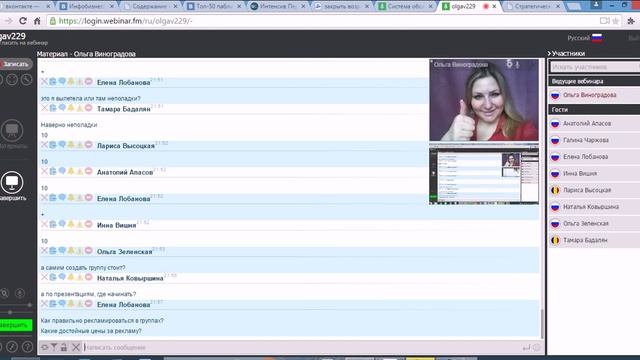Image resolution: width=640 pixels, height=360 pixels.
Task: Click the green Завершить button
Action: click(16, 325)
